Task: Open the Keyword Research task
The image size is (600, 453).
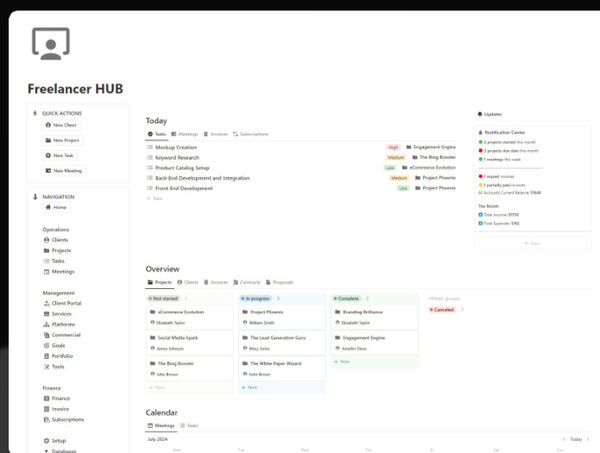Action: [x=177, y=158]
